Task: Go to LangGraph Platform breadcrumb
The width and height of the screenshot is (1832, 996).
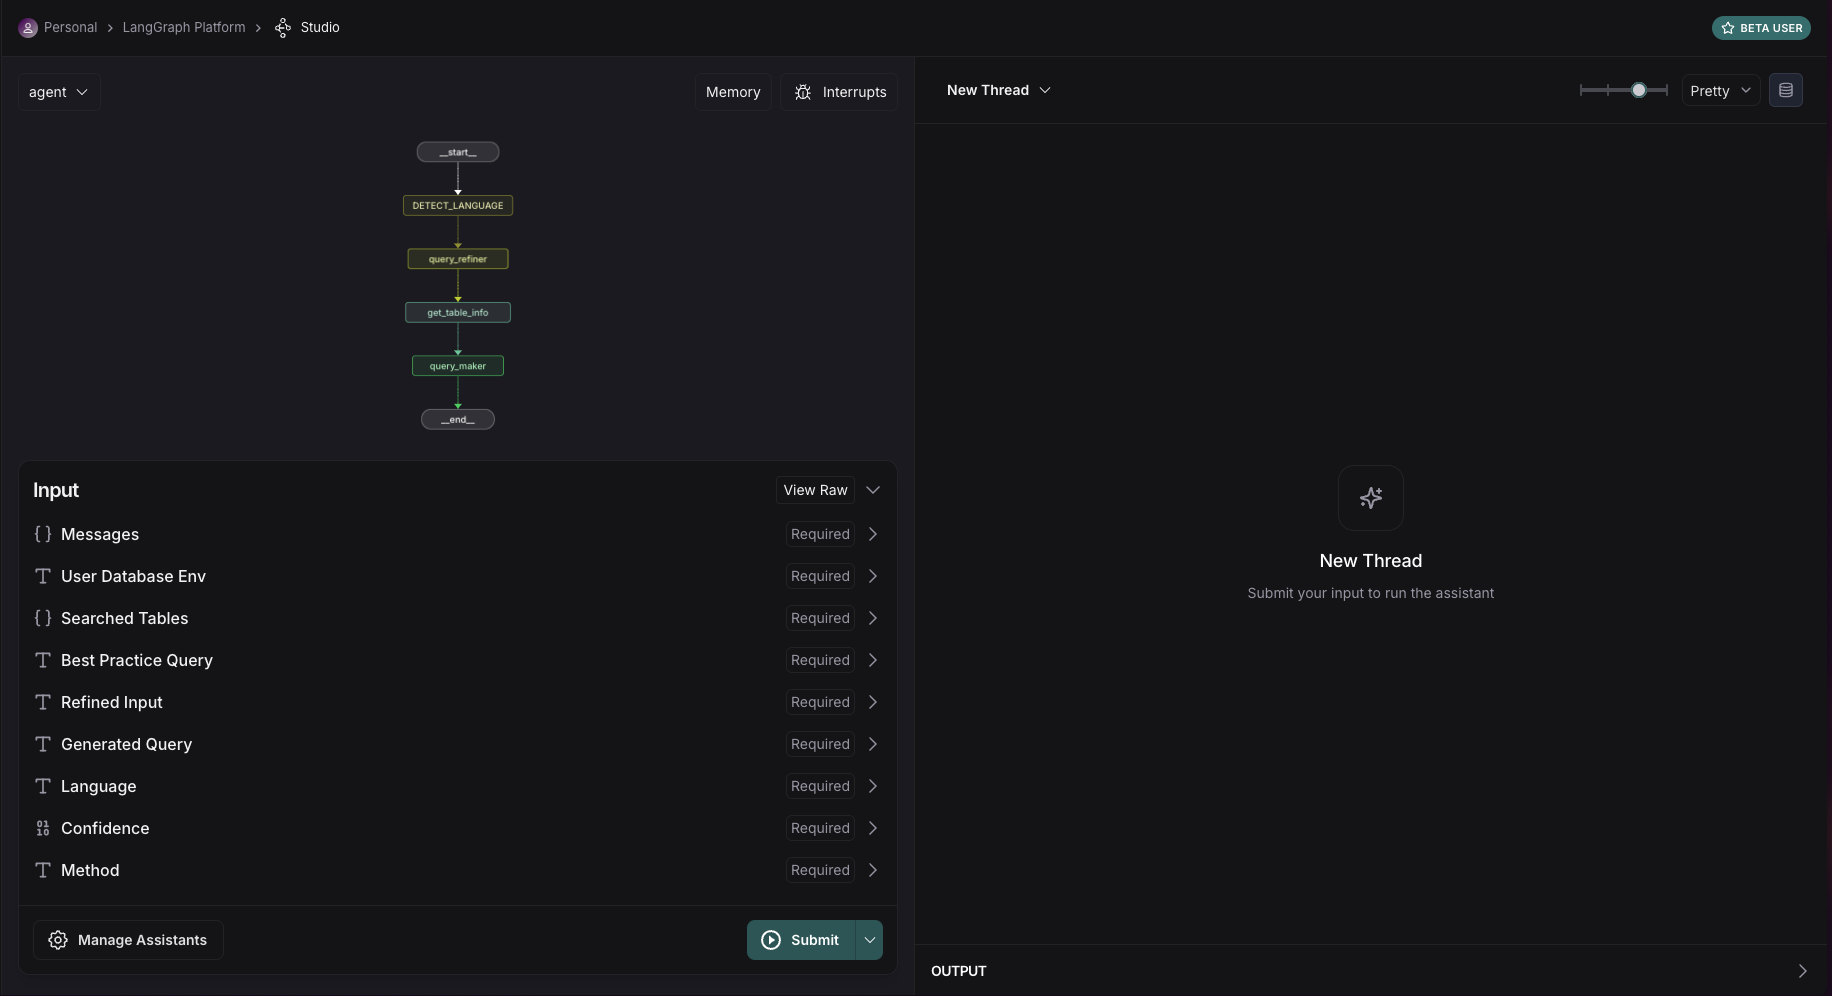Action: (184, 28)
